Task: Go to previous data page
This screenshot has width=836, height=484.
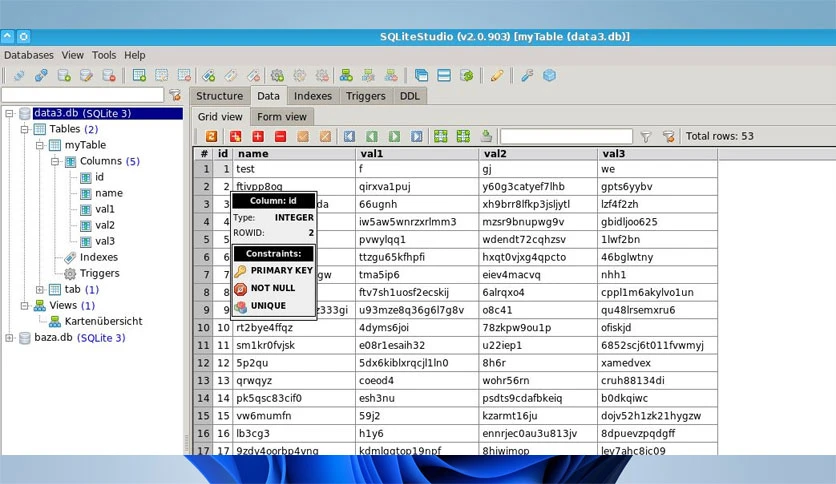Action: [x=372, y=136]
